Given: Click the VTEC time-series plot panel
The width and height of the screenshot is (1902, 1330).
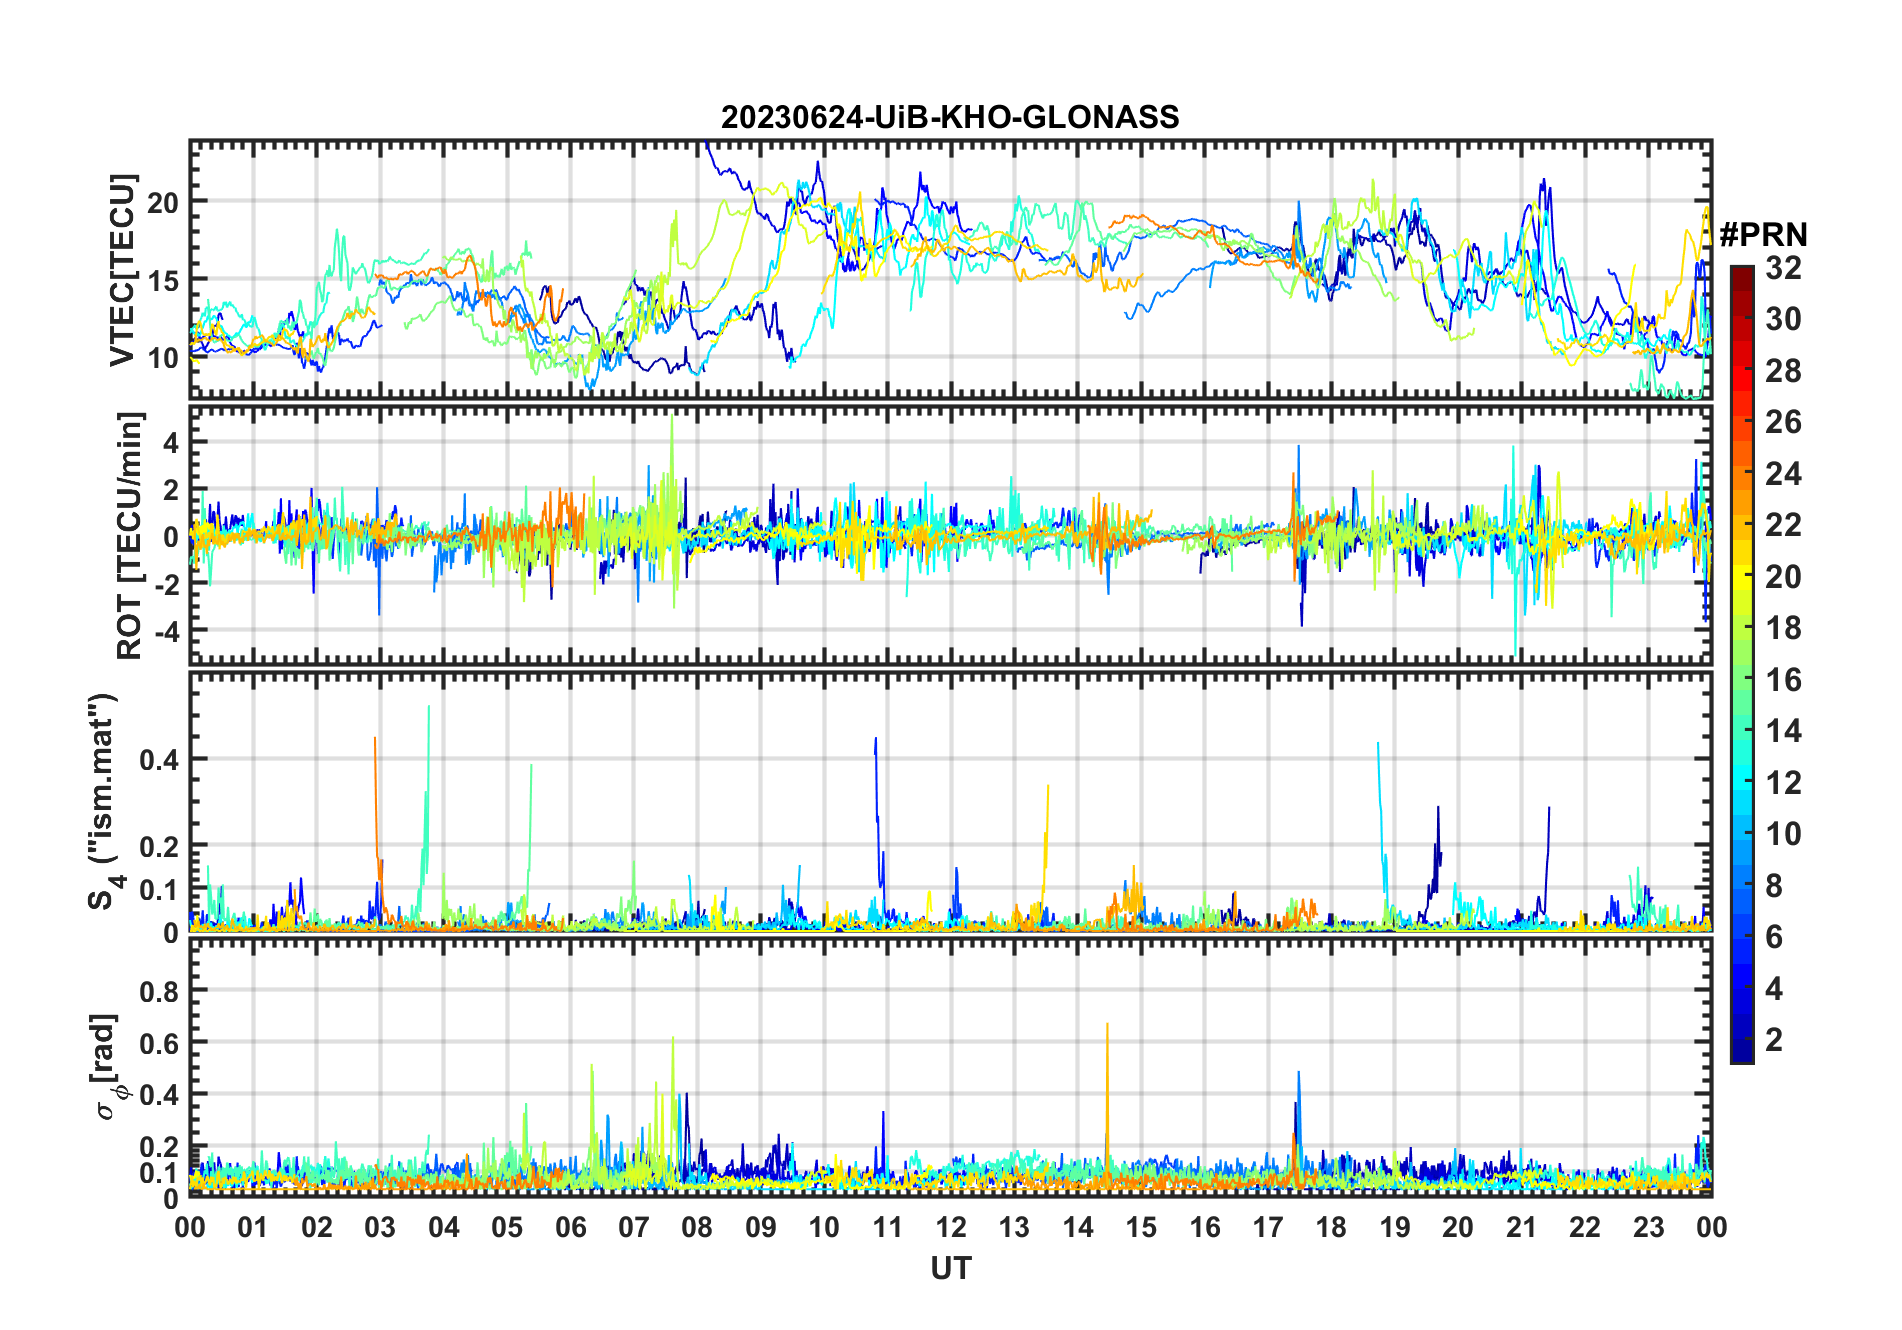Looking at the screenshot, I should tap(950, 270).
